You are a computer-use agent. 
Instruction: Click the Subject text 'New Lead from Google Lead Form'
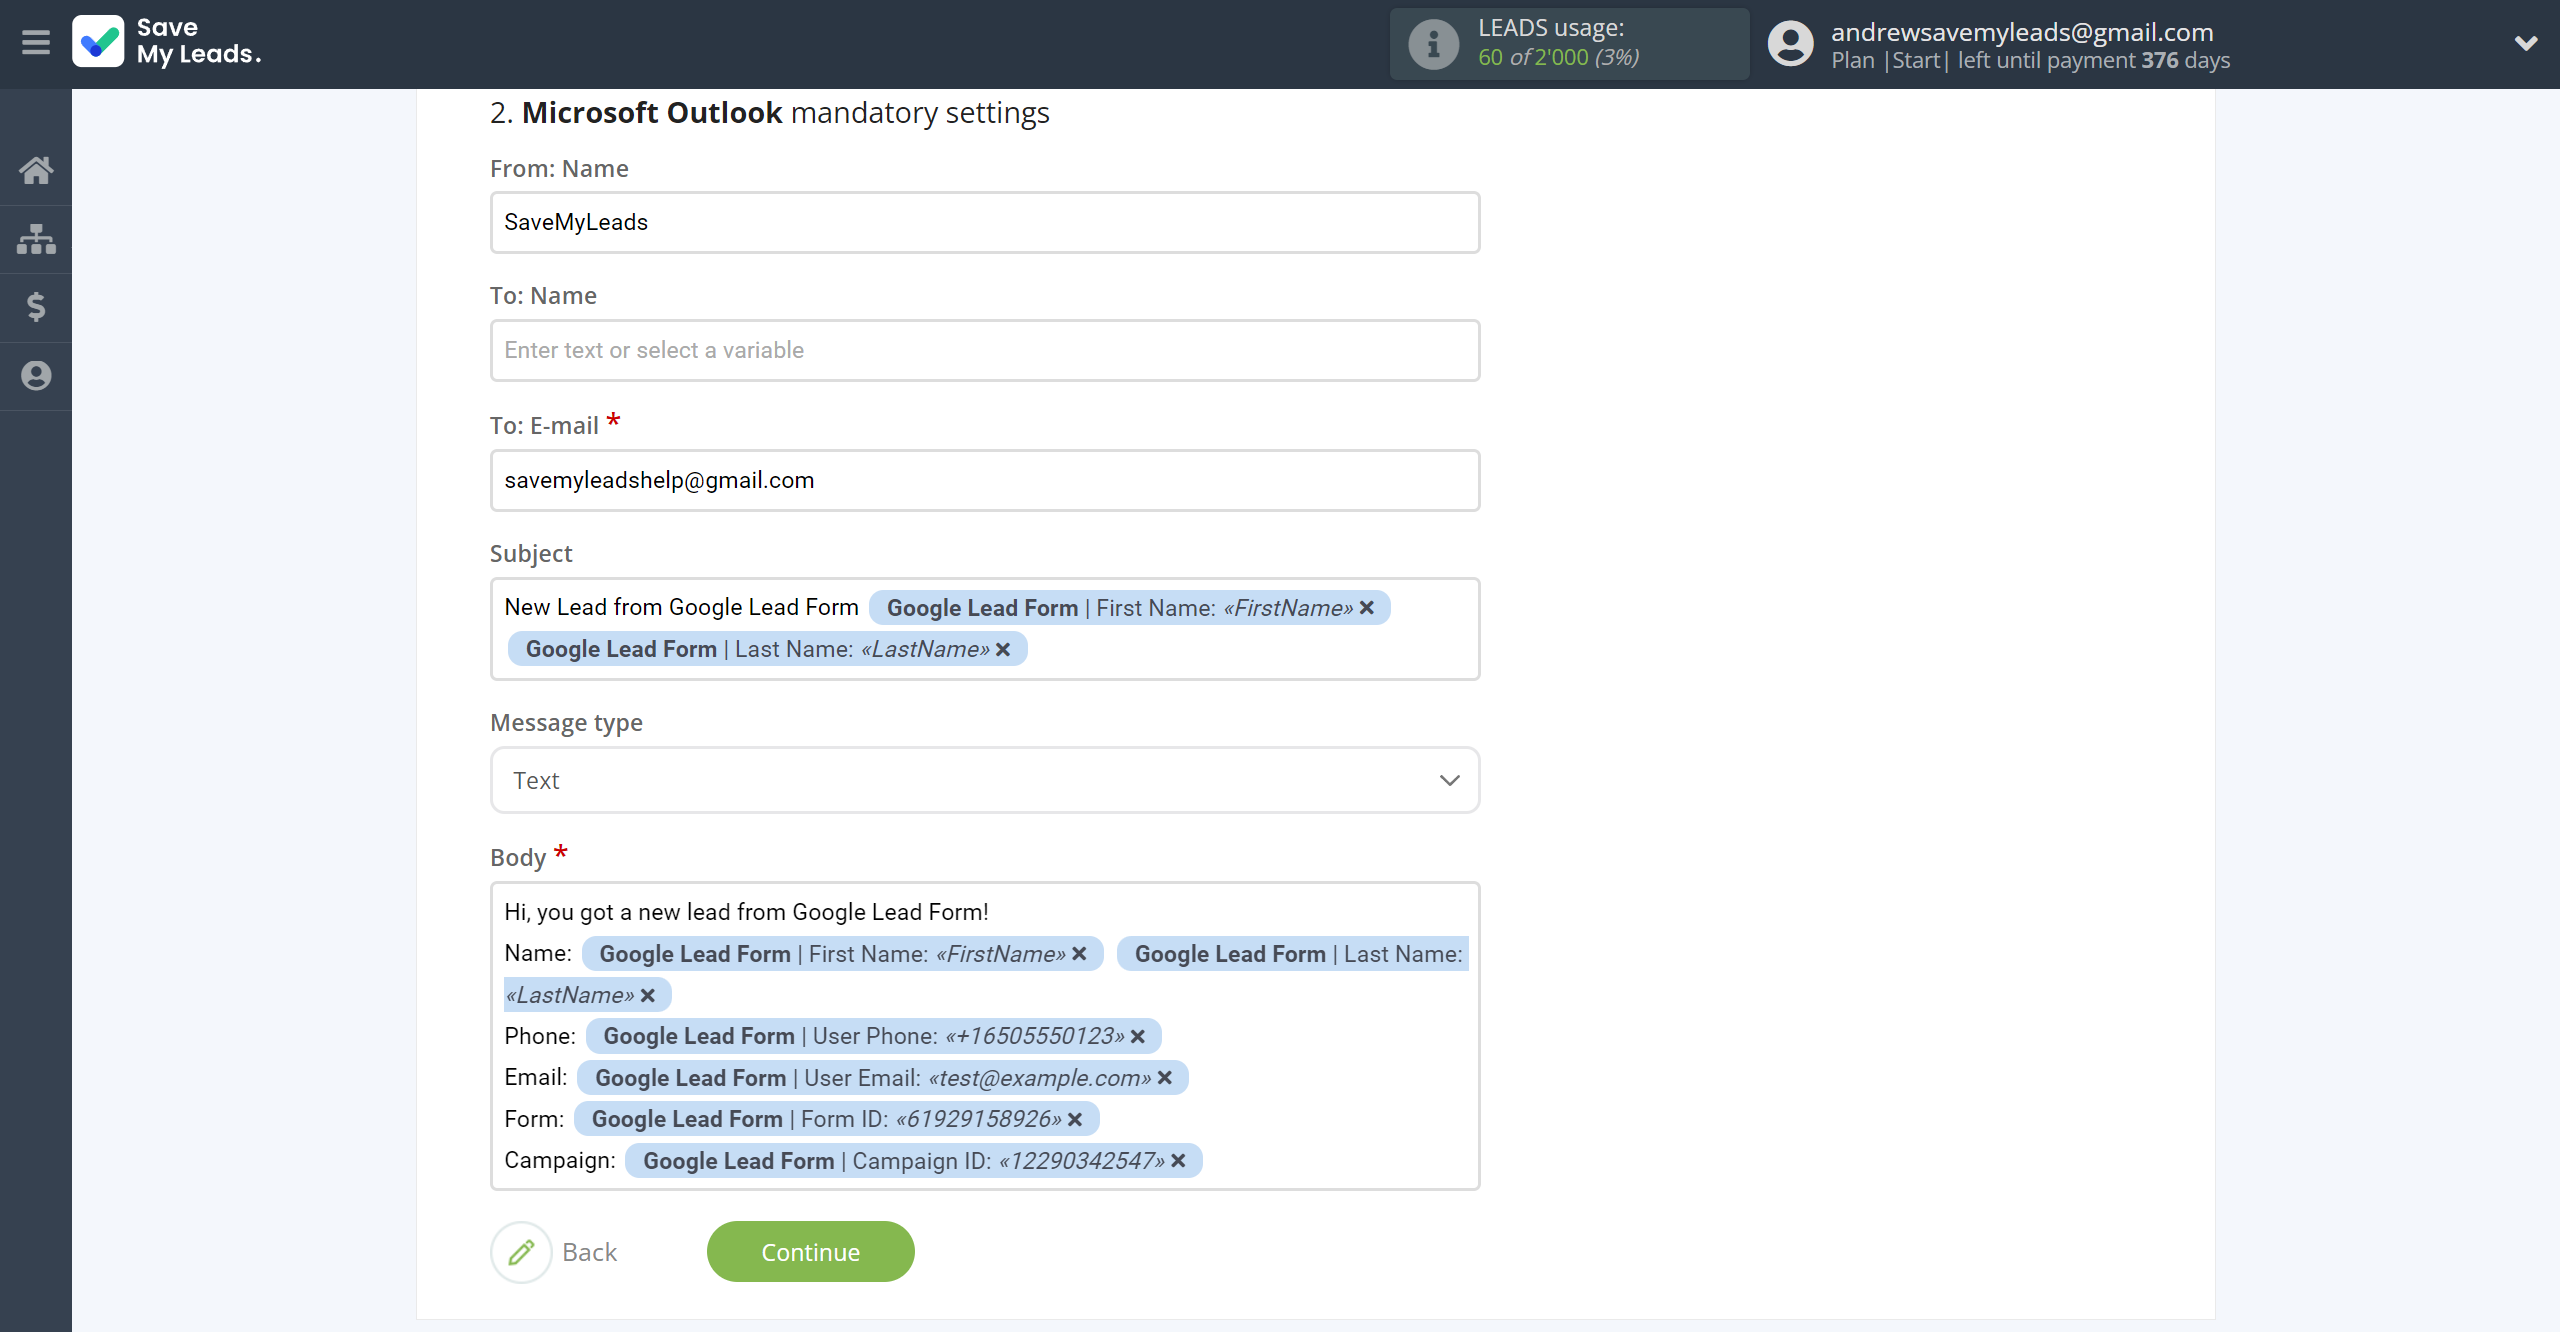(x=681, y=607)
